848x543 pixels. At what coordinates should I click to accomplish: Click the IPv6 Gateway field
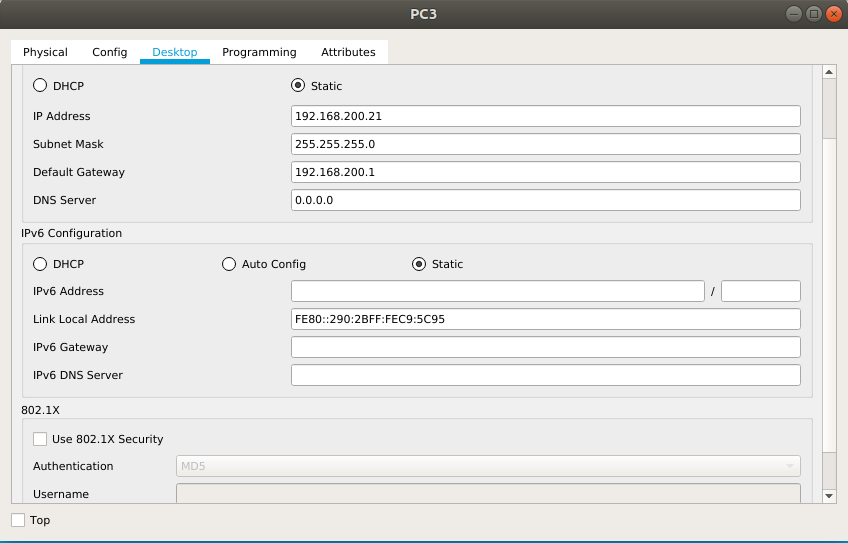[546, 347]
